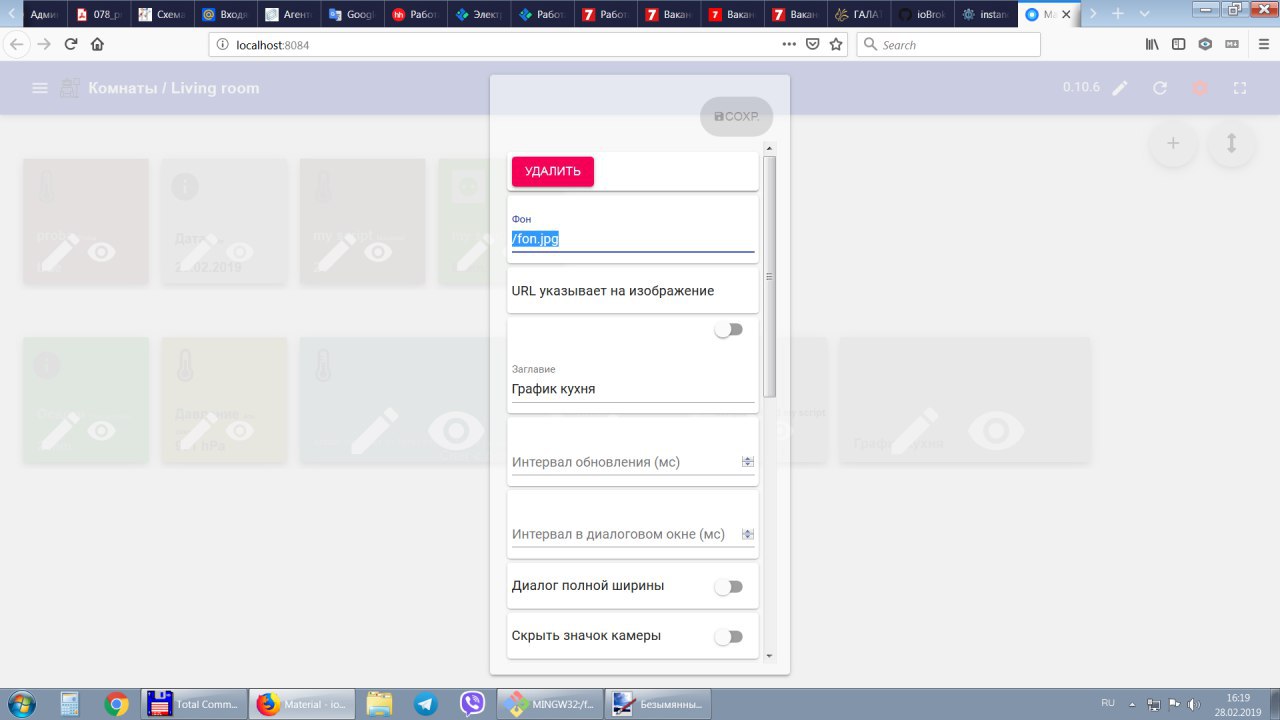The width and height of the screenshot is (1280, 720).
Task: Toggle visibility eye on the my script tile
Action: point(378,251)
